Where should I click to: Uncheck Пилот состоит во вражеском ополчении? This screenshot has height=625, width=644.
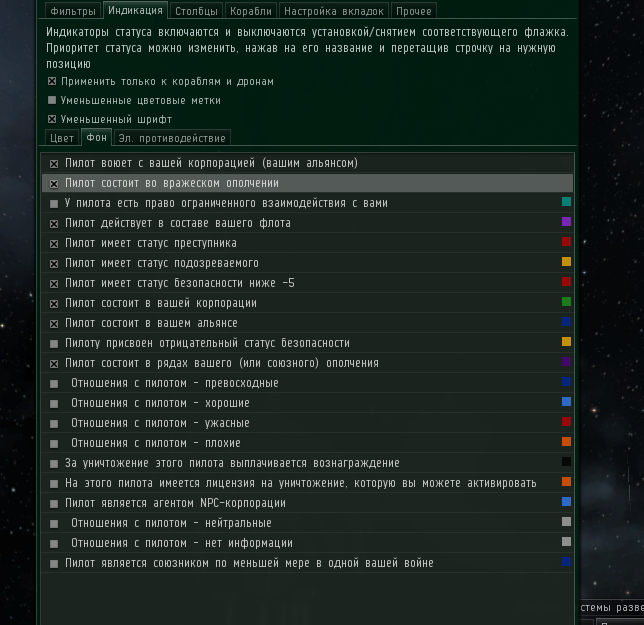click(x=54, y=184)
